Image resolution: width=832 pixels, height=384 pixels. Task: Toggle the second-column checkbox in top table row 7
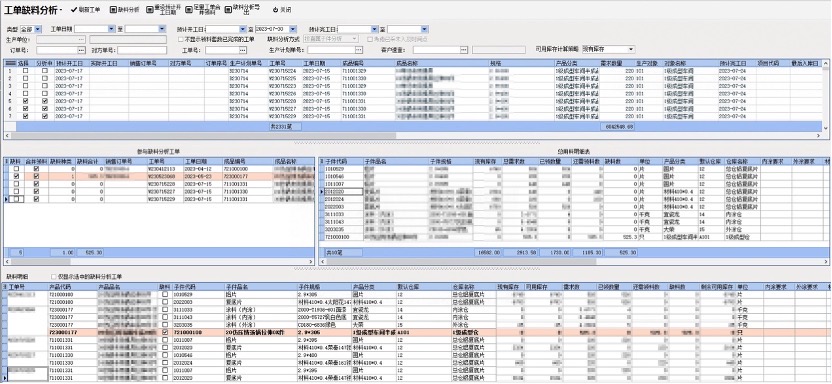pos(45,116)
